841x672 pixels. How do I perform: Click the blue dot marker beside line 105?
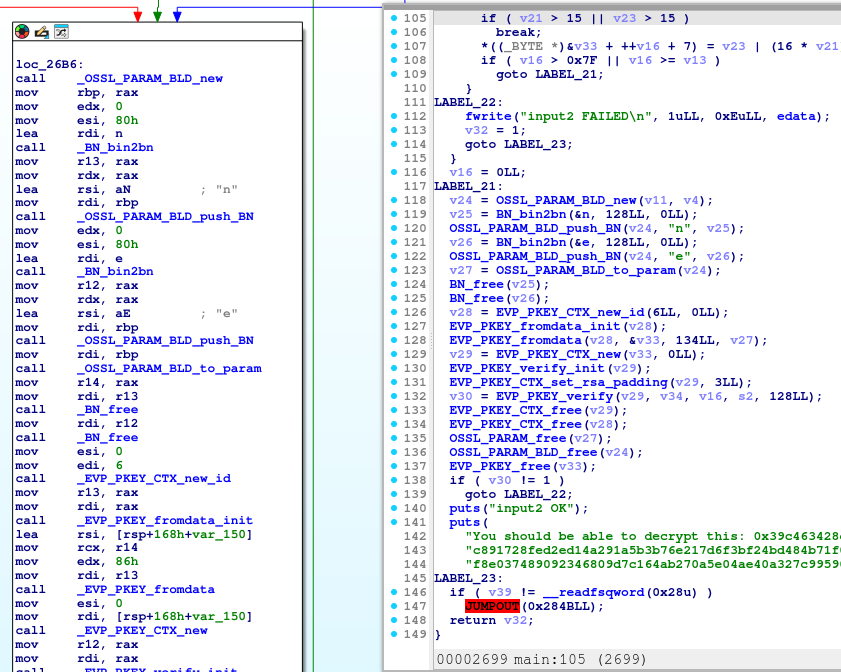coord(393,17)
